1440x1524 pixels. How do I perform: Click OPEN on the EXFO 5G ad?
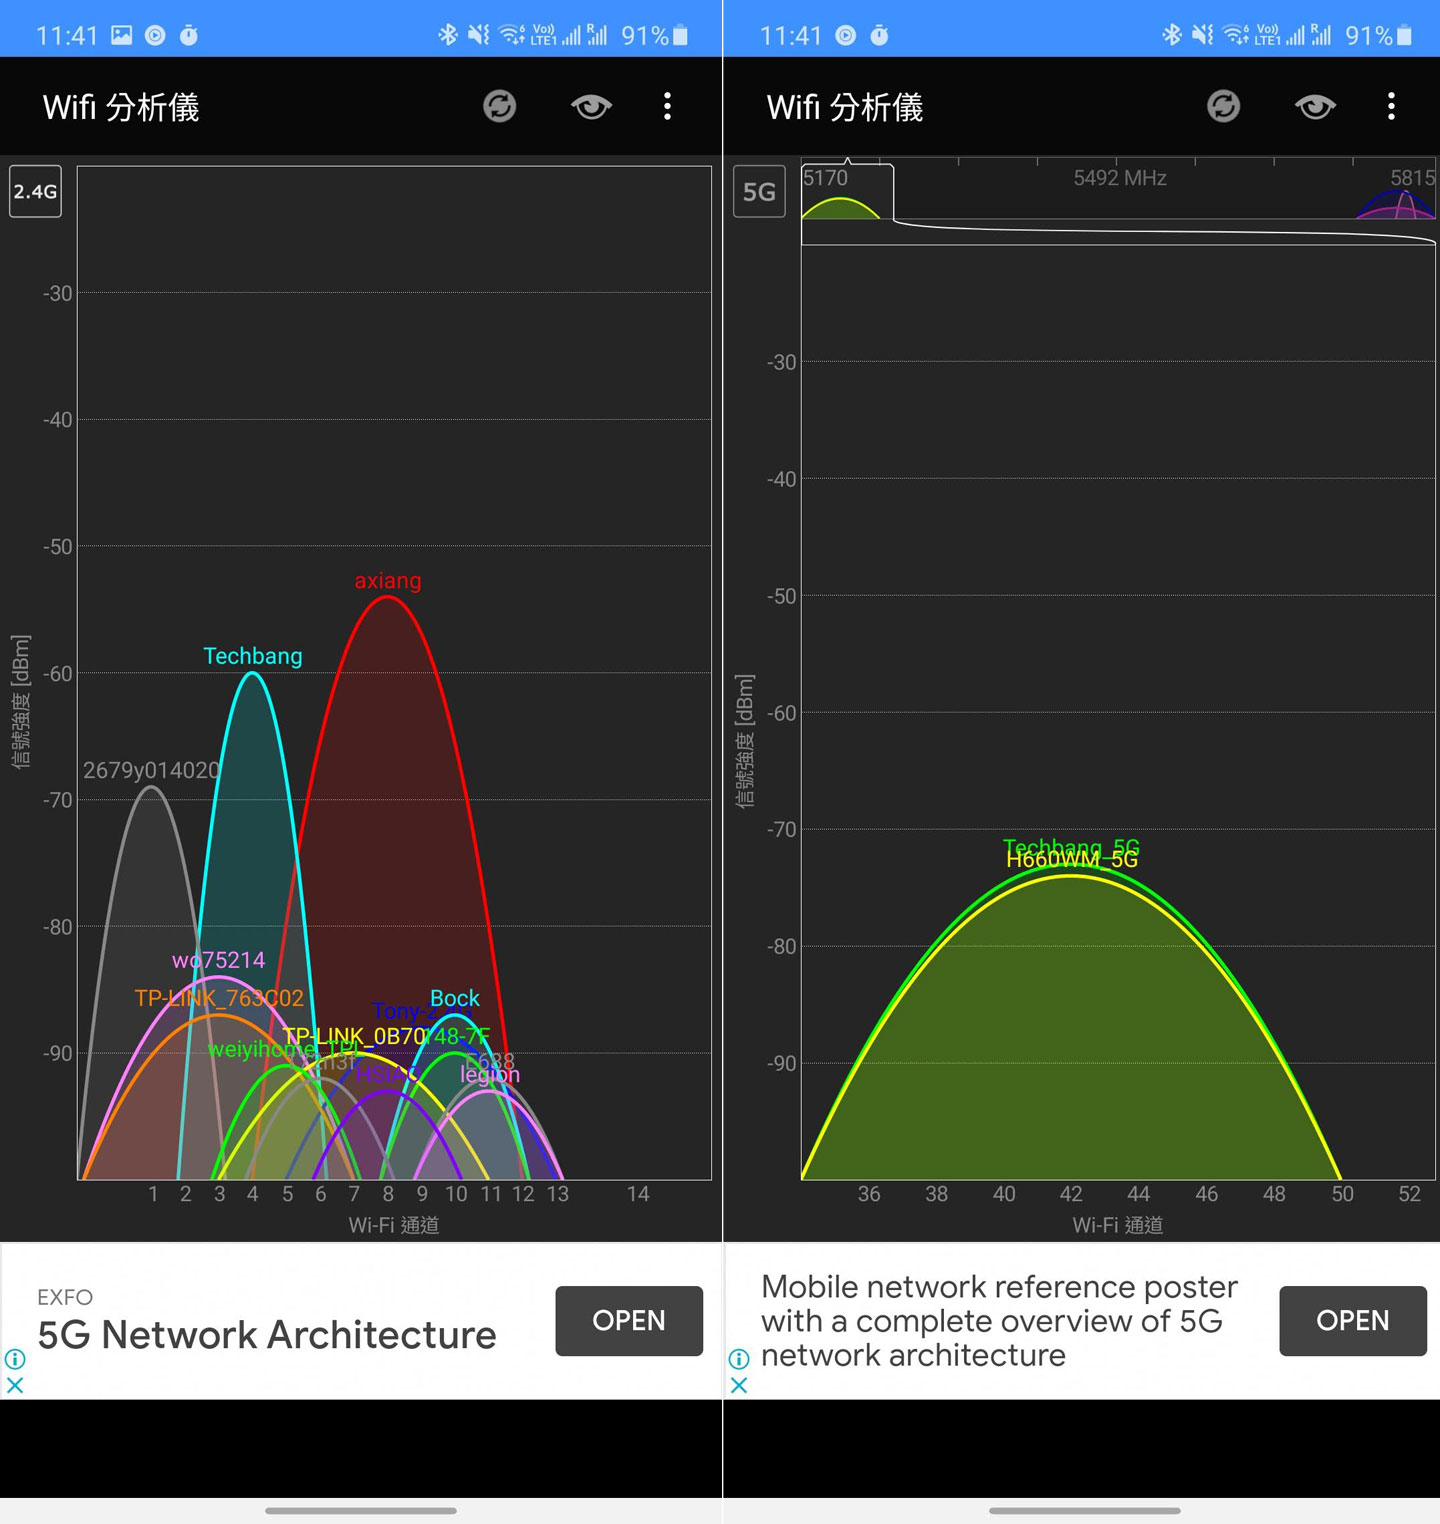(629, 1321)
